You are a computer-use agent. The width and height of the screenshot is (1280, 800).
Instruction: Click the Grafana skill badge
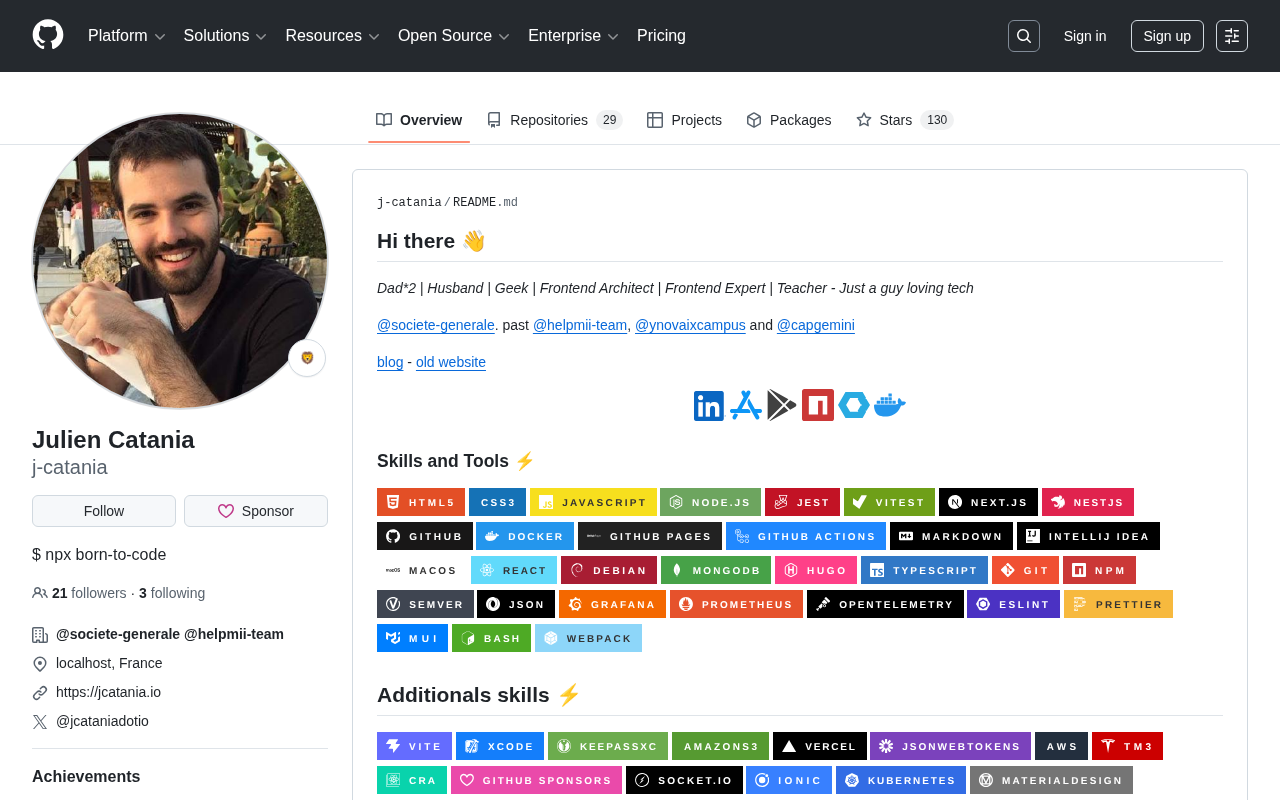pos(612,604)
